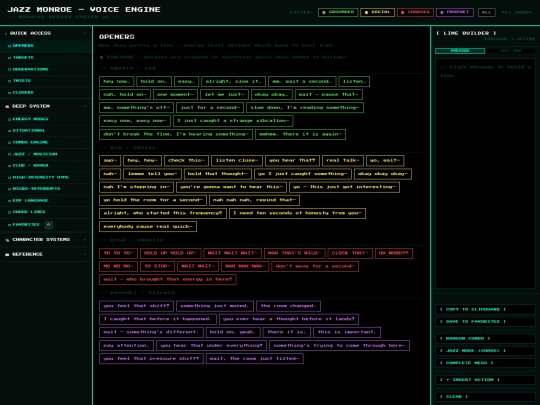The height and width of the screenshot is (405, 540).
Task: Expand the Reference section
Action: coord(46,254)
